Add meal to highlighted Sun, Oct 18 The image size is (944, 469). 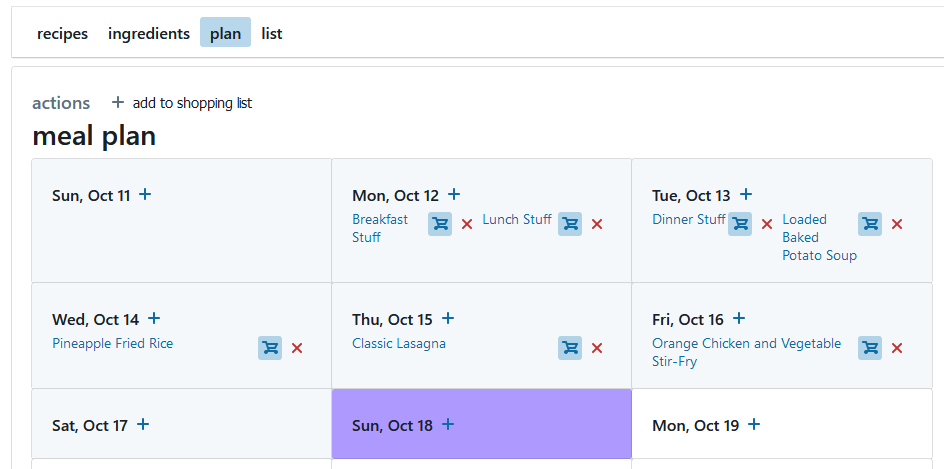point(448,425)
